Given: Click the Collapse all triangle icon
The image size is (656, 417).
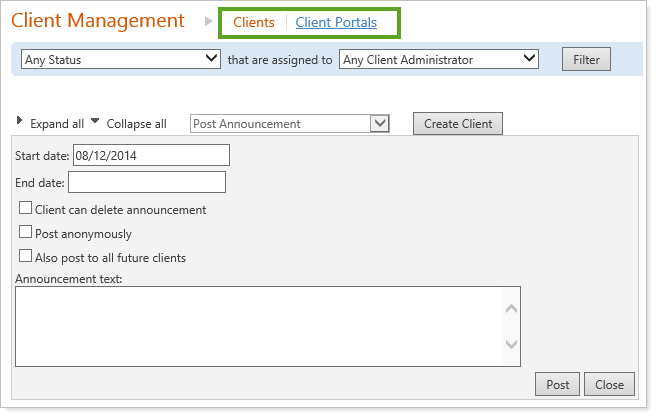Looking at the screenshot, I should click(95, 121).
